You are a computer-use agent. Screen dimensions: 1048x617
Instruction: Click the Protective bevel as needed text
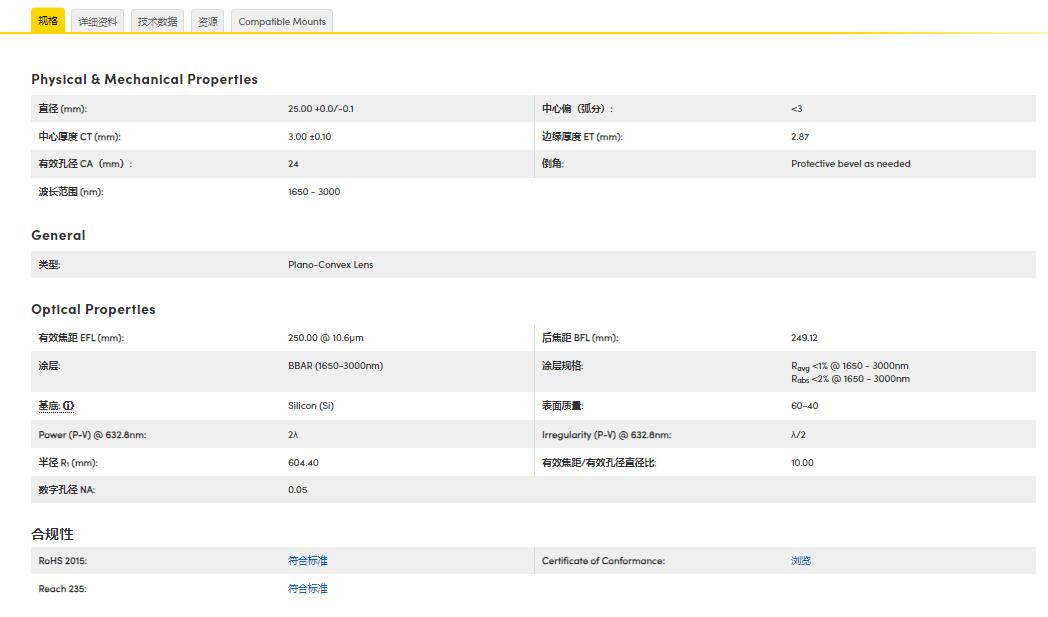[x=850, y=164]
